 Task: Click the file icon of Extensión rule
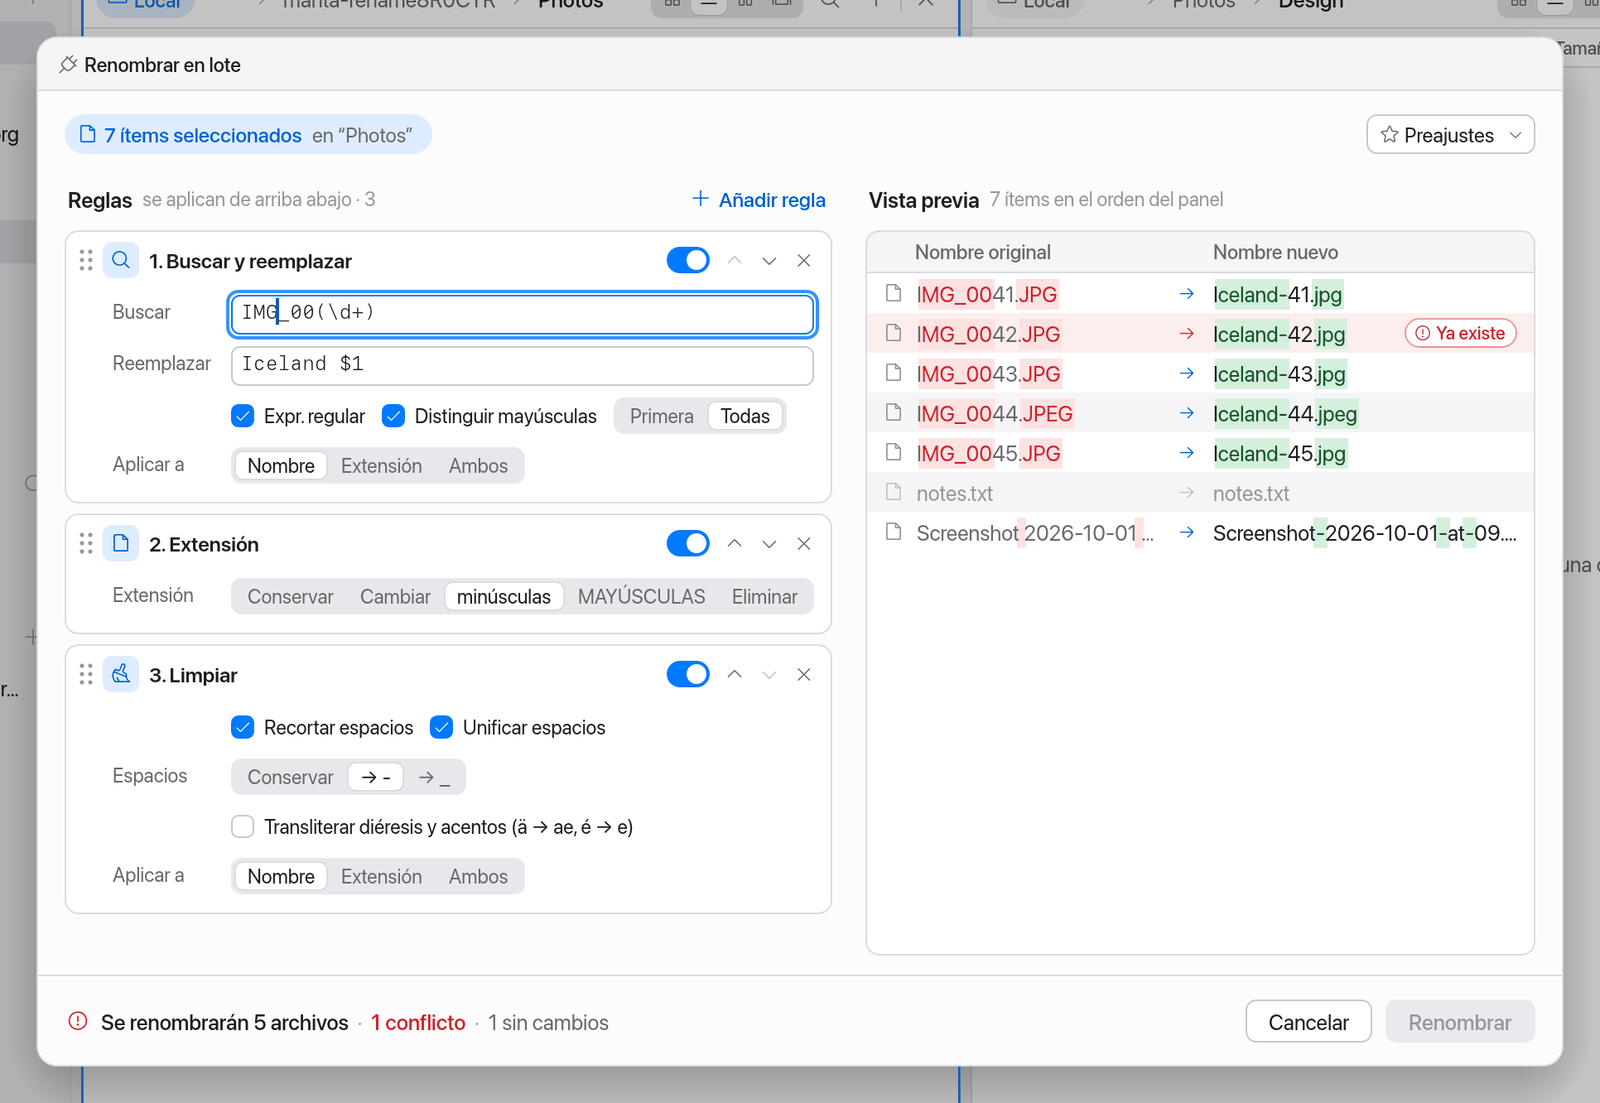(121, 544)
